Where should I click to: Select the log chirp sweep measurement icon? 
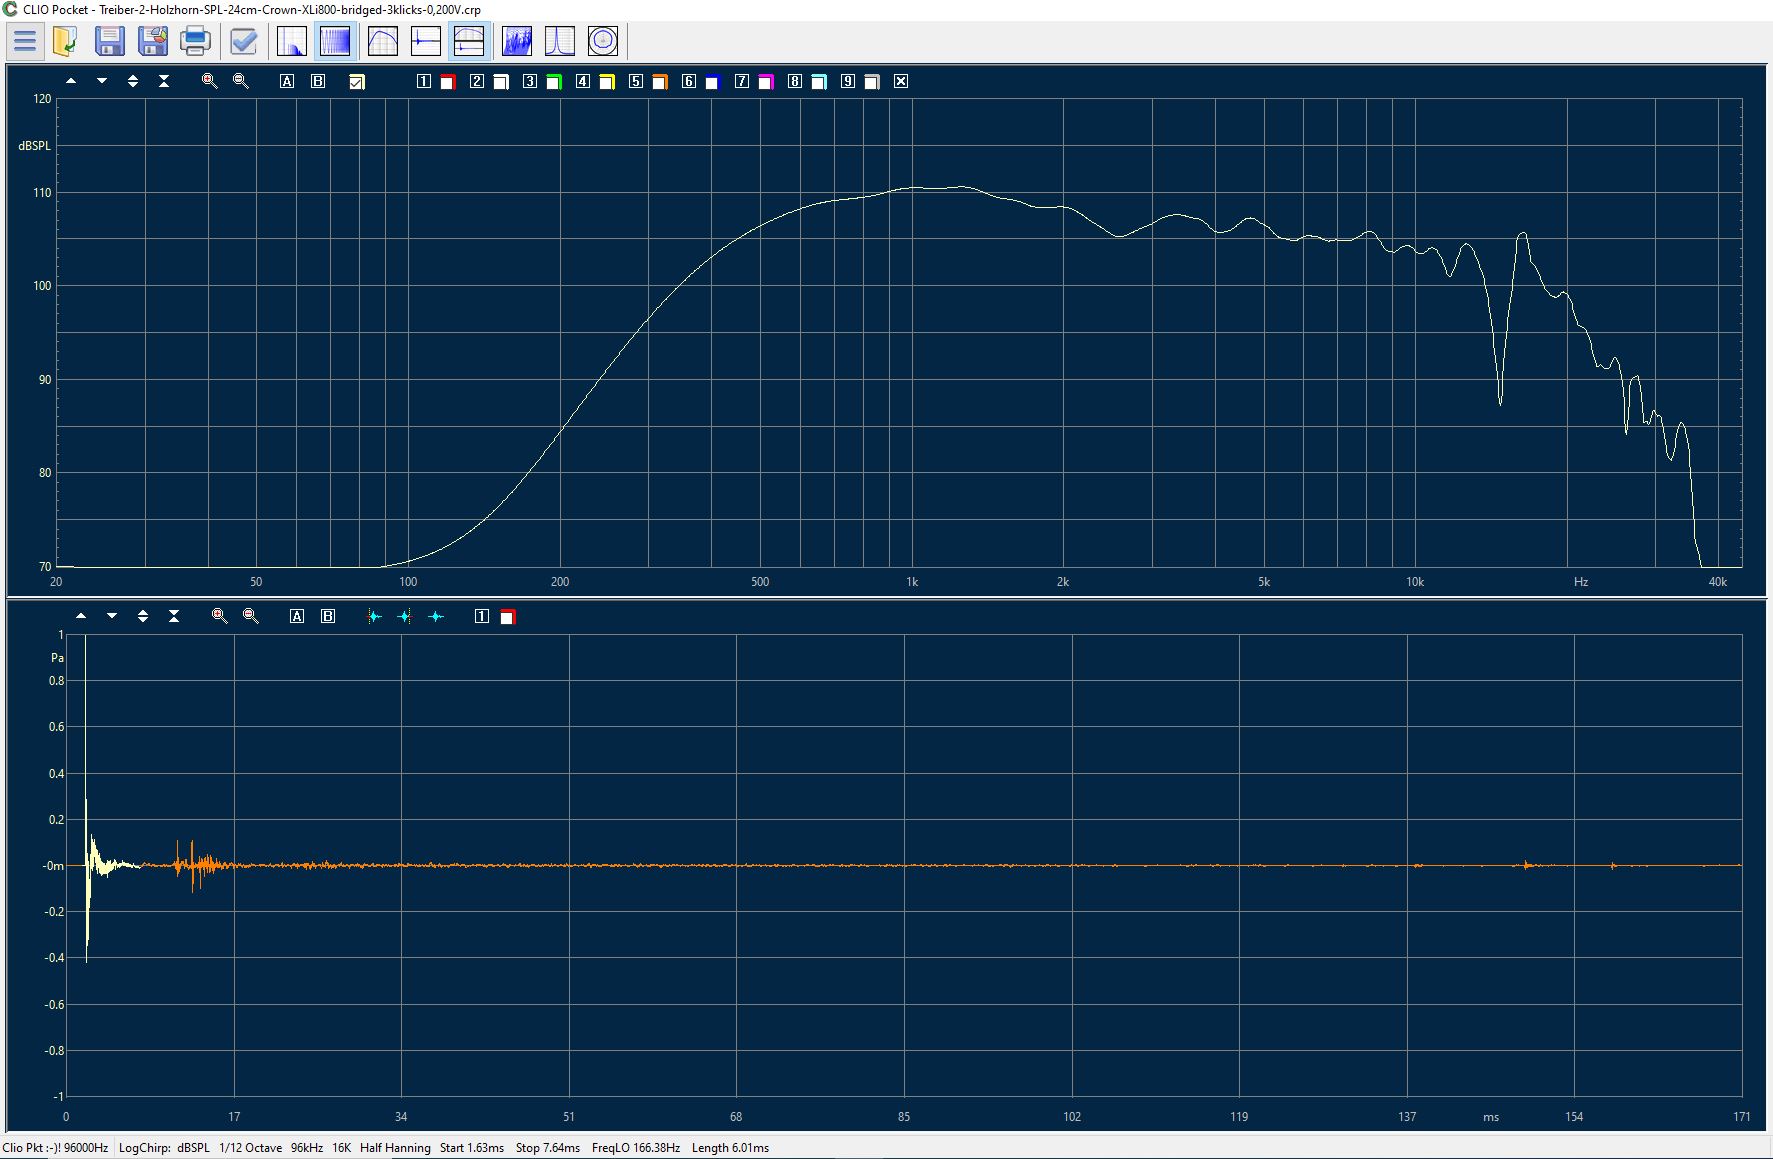(335, 41)
